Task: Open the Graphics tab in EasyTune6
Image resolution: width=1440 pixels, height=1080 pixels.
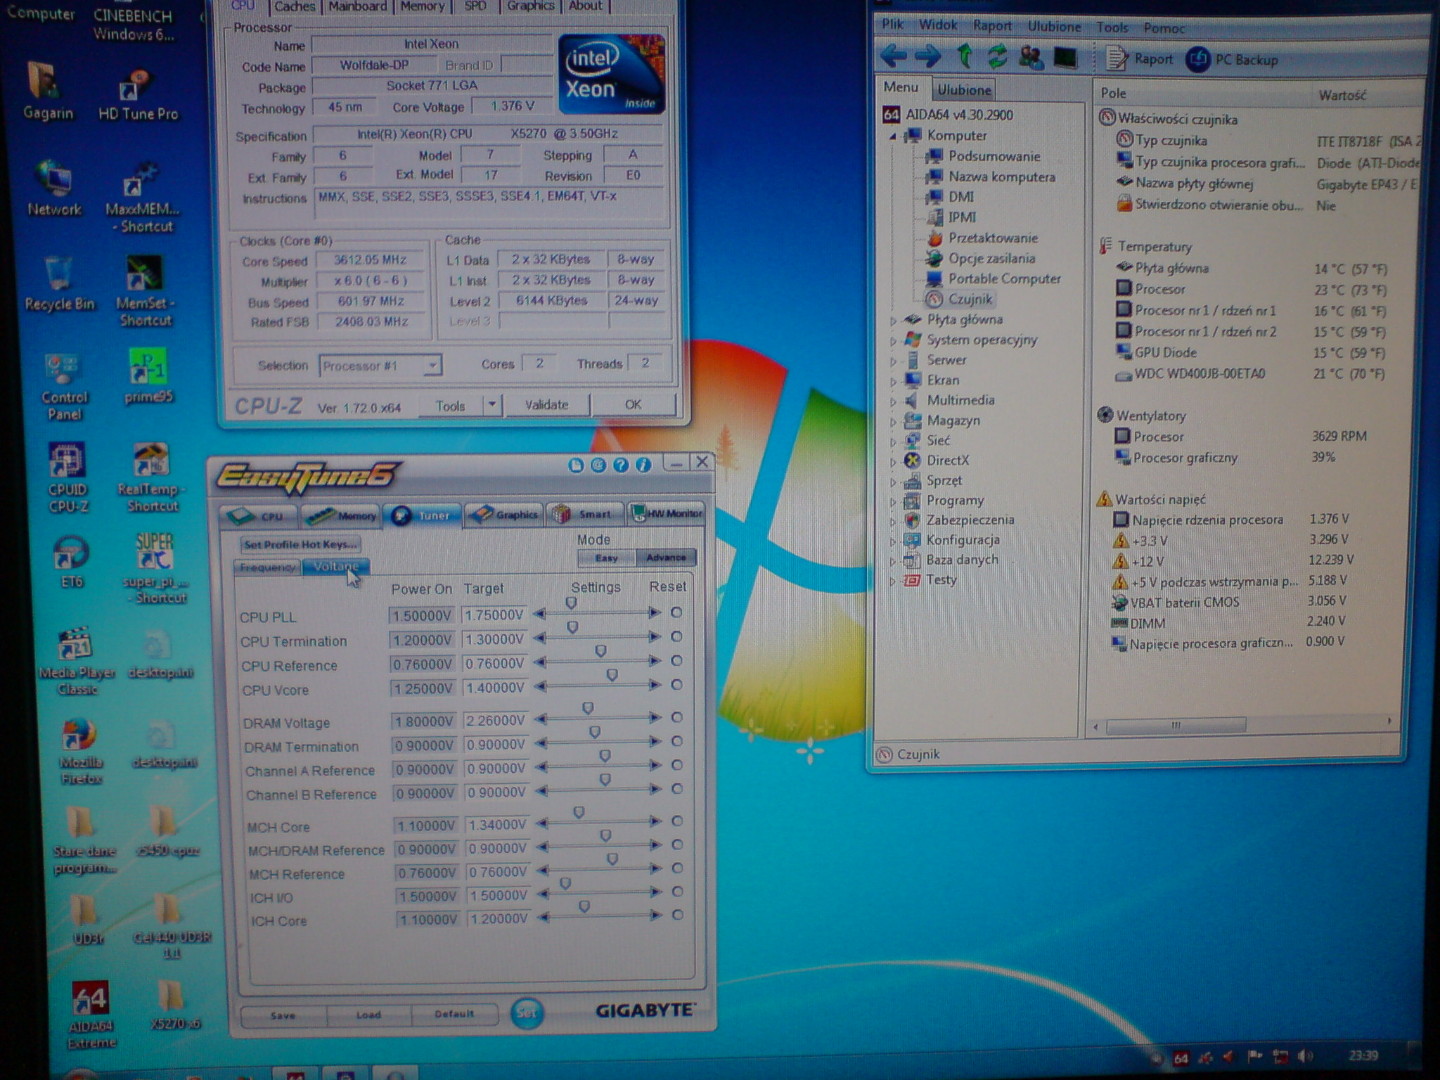Action: coord(504,515)
